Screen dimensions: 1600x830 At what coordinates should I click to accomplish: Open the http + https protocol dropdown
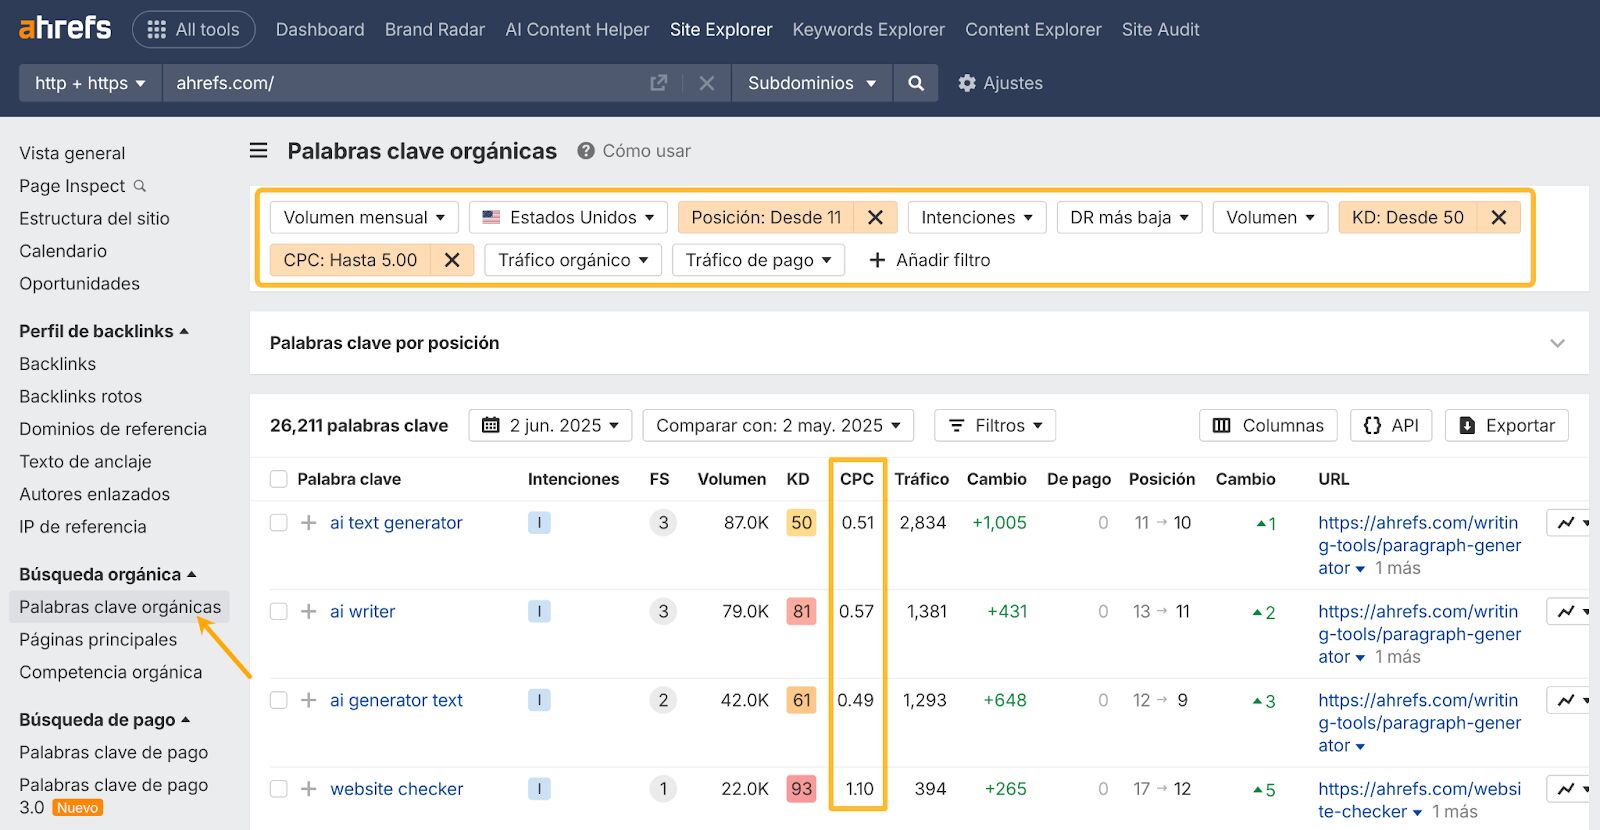click(90, 83)
